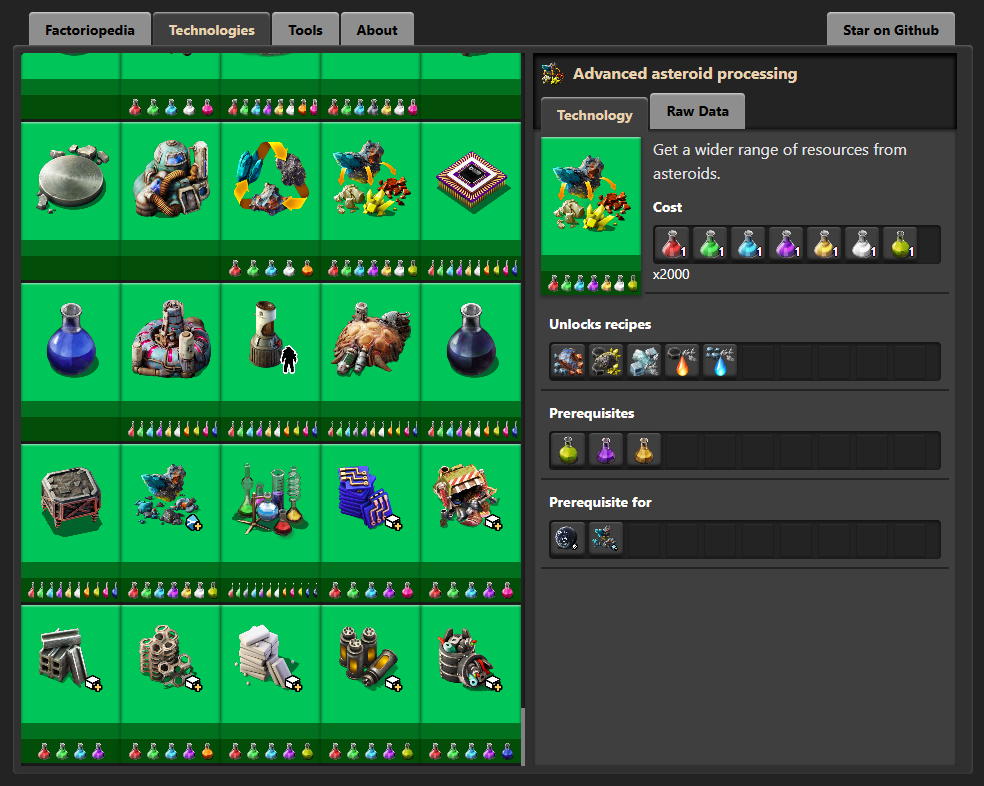Switch to the Technologies tab
Viewport: 984px width, 786px height.
tap(211, 30)
